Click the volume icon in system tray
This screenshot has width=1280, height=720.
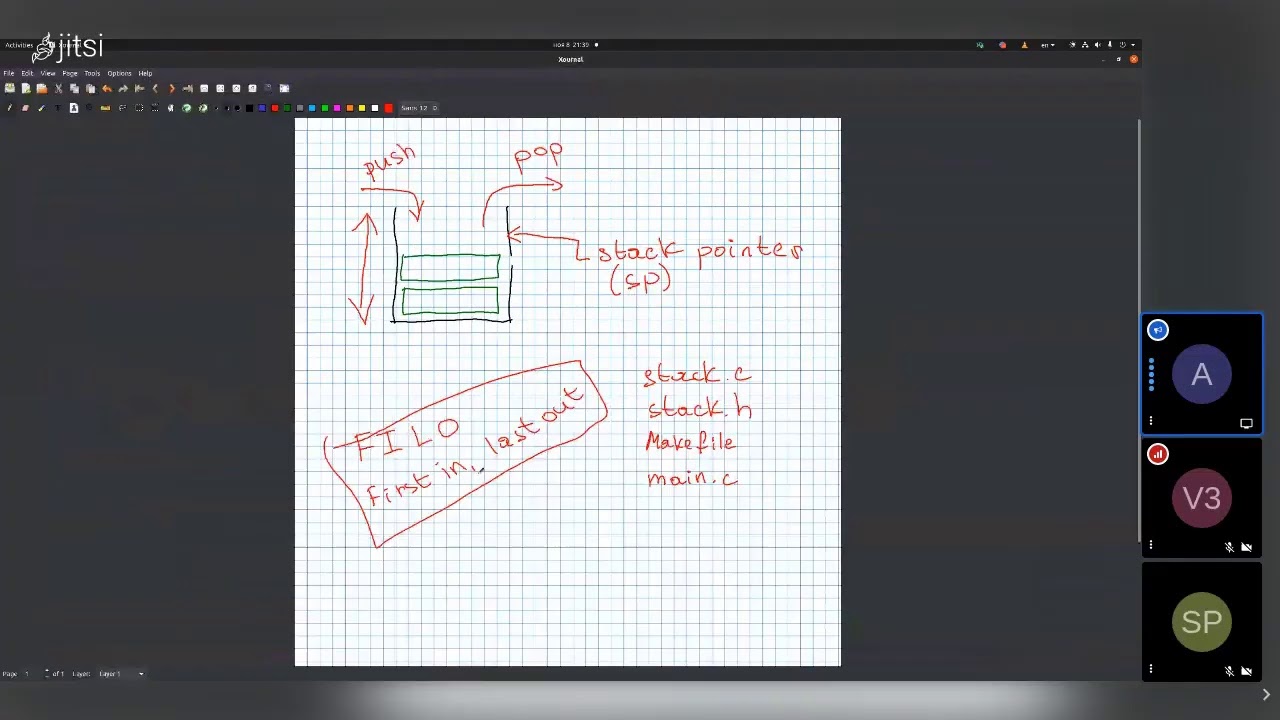coord(1097,44)
